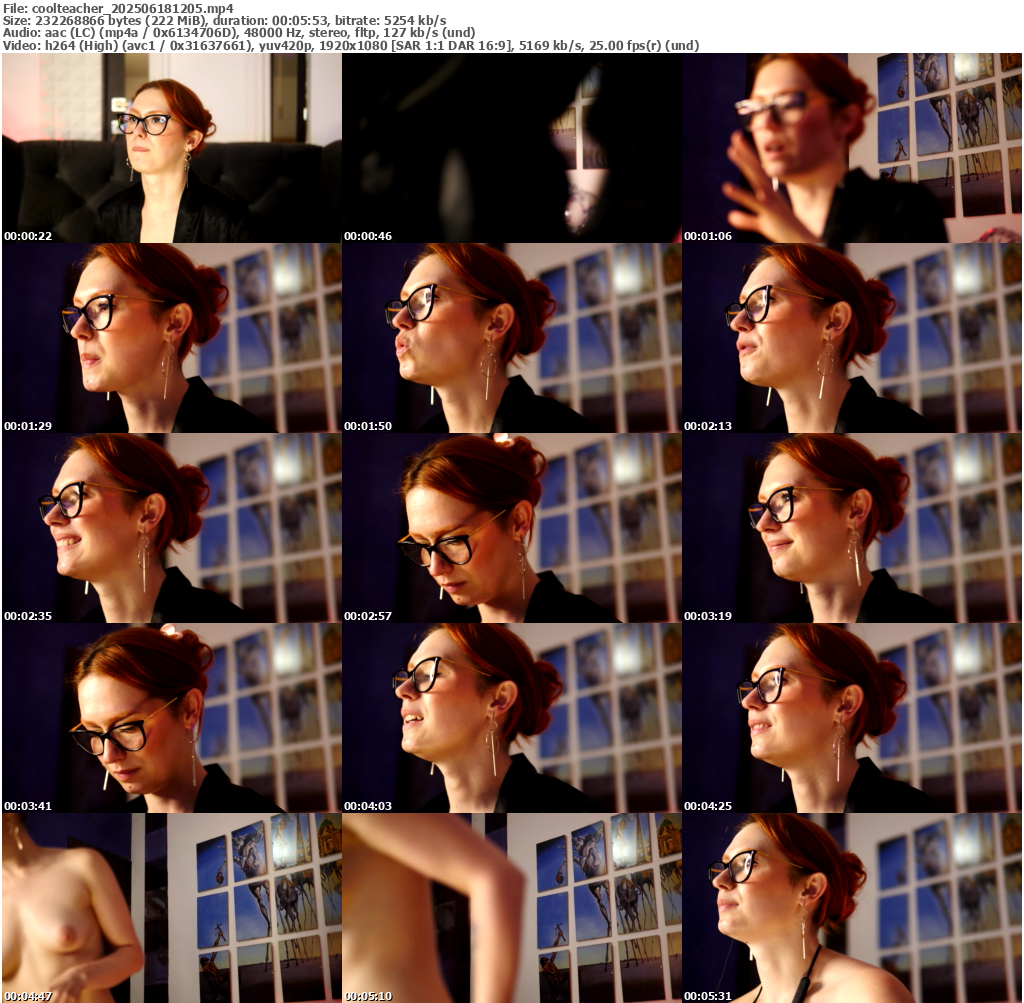Click the last frame at 00:05:31
This screenshot has width=1024, height=1003.
click(852, 908)
